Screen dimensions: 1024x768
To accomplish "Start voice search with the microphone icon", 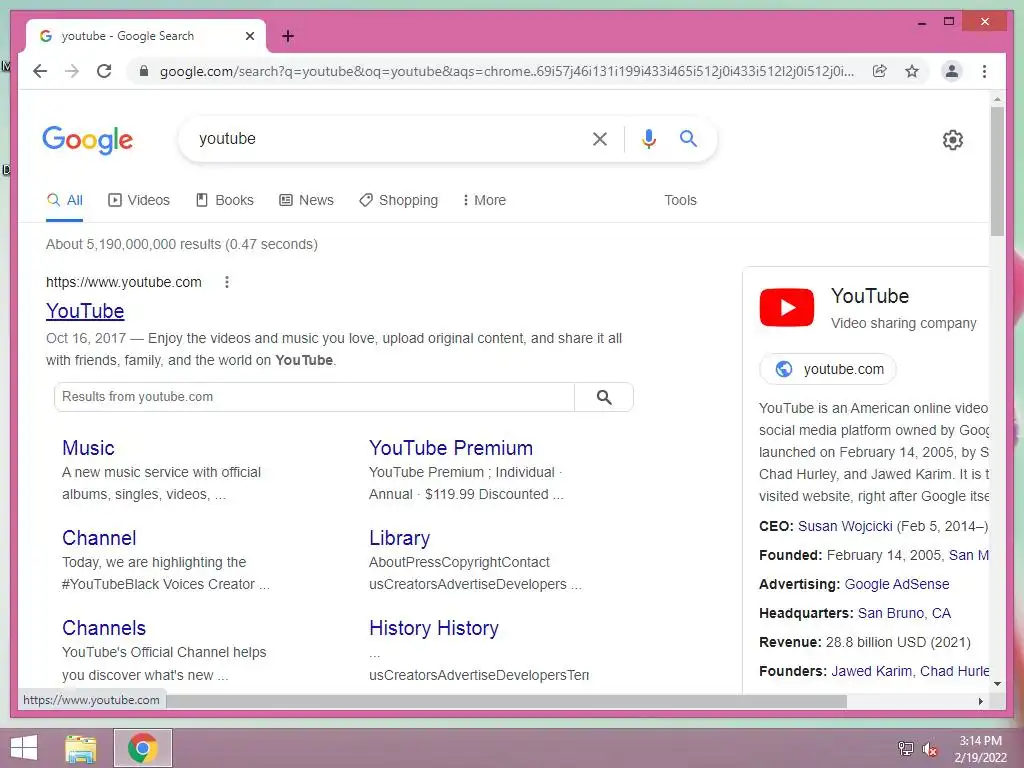I will [x=648, y=138].
